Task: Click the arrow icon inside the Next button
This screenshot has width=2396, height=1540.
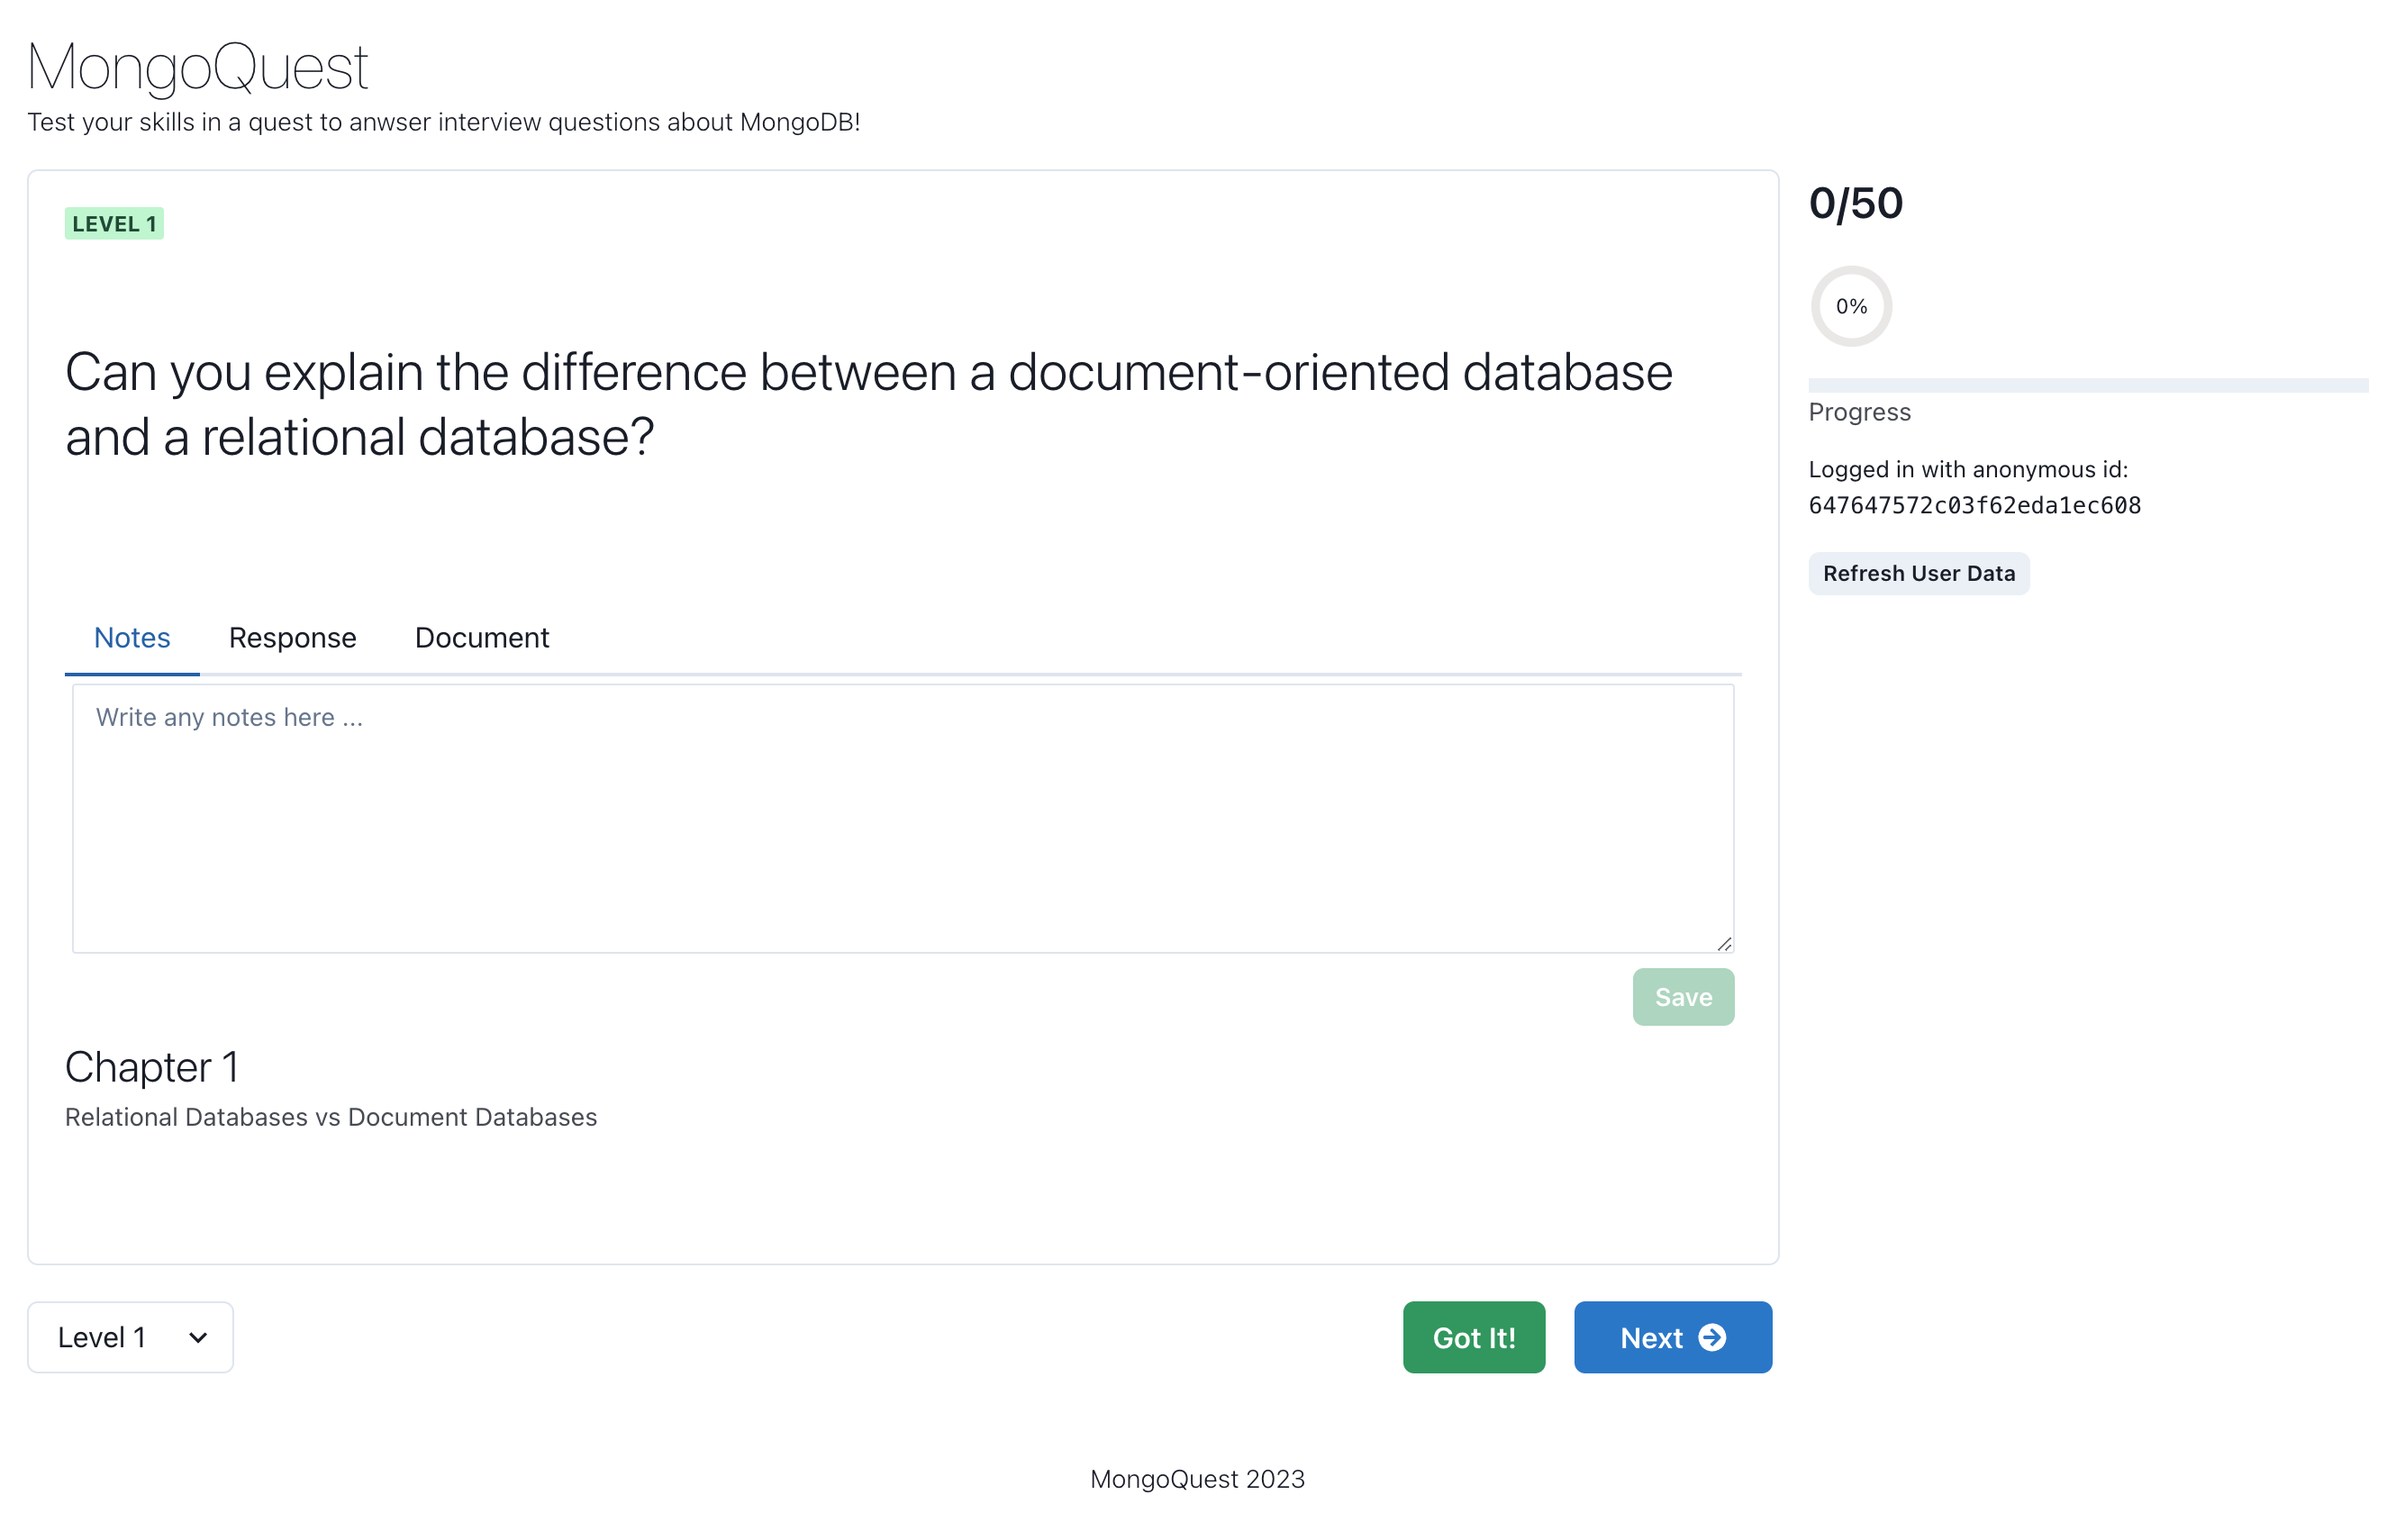Action: (x=1712, y=1337)
